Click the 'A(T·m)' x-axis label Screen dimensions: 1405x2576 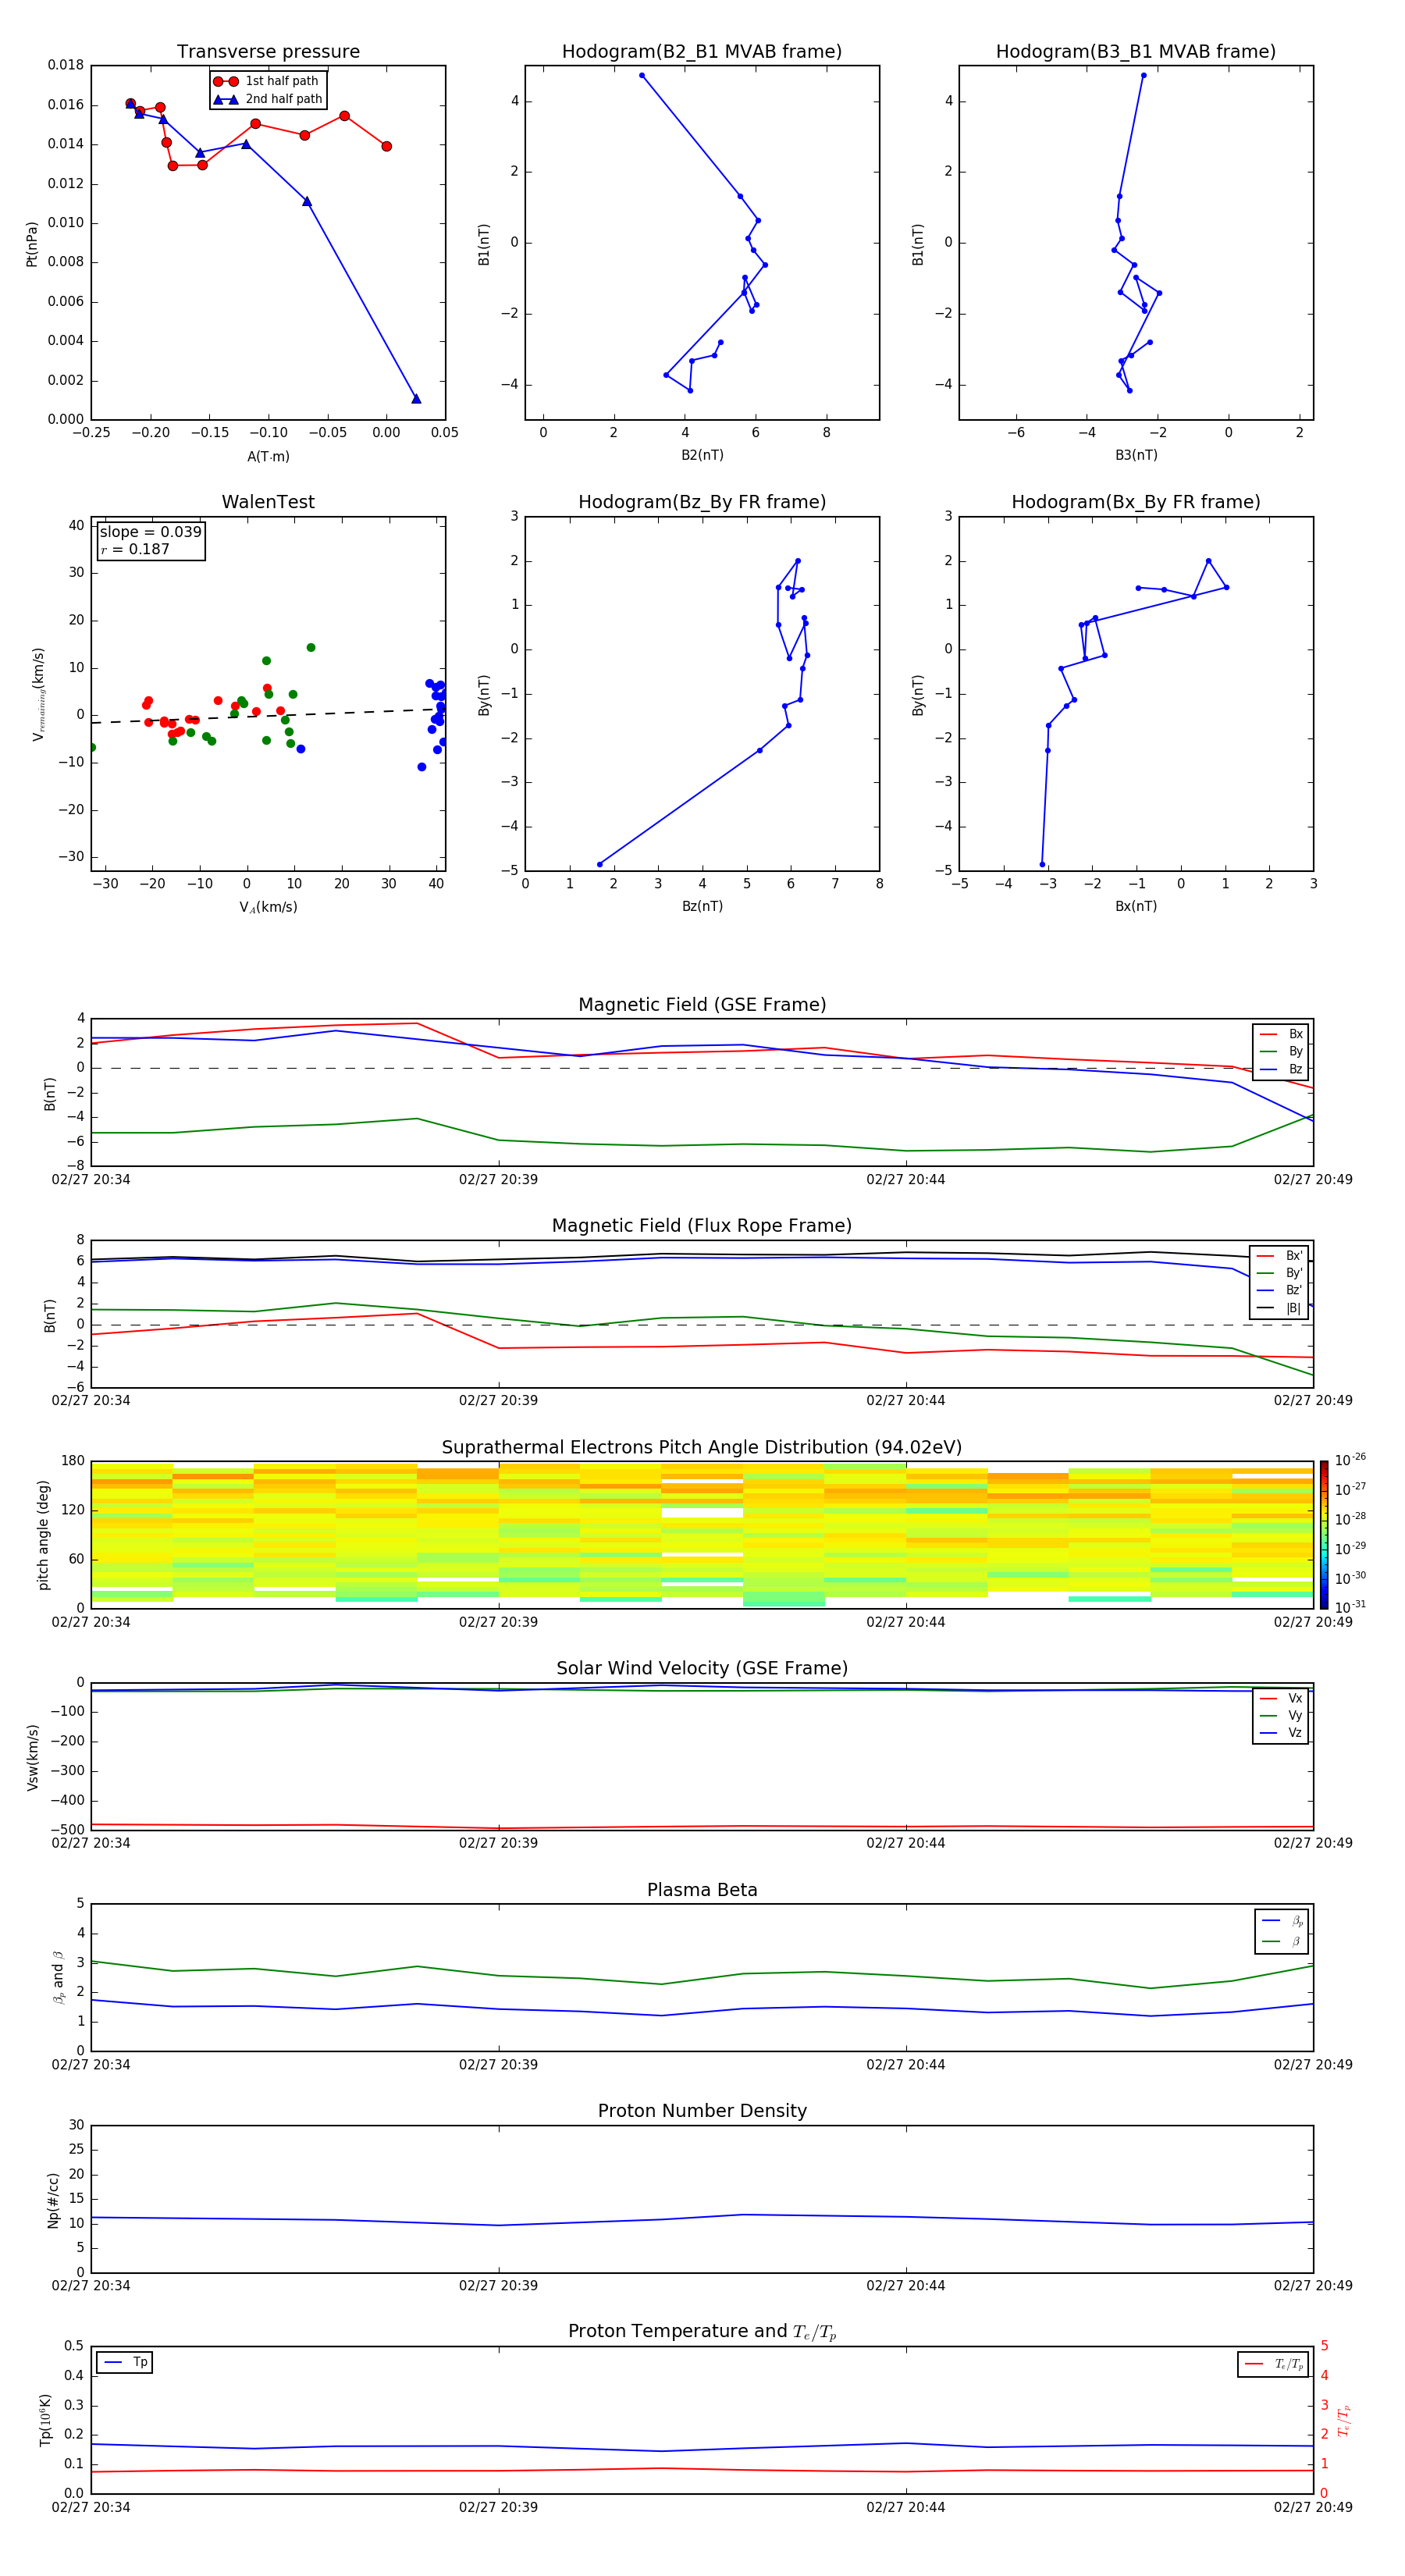tap(268, 457)
